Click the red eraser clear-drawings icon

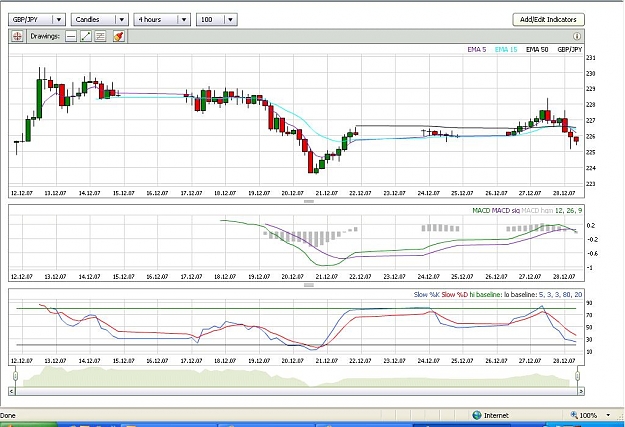pos(118,36)
